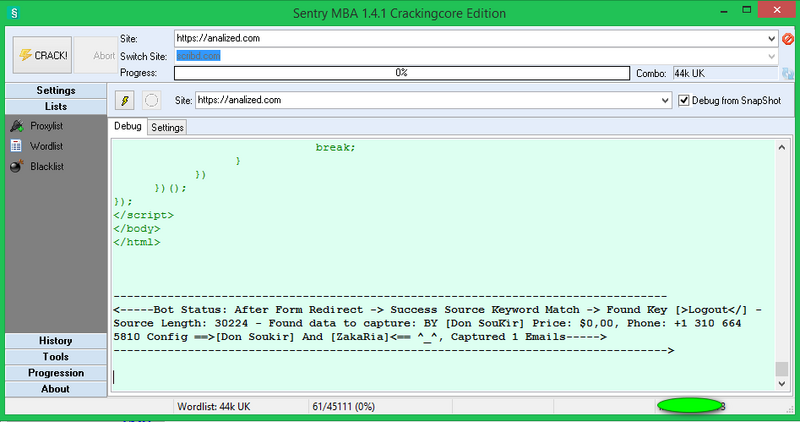Switch to the Settings tab in debugger
The height and width of the screenshot is (422, 800).
[x=167, y=128]
